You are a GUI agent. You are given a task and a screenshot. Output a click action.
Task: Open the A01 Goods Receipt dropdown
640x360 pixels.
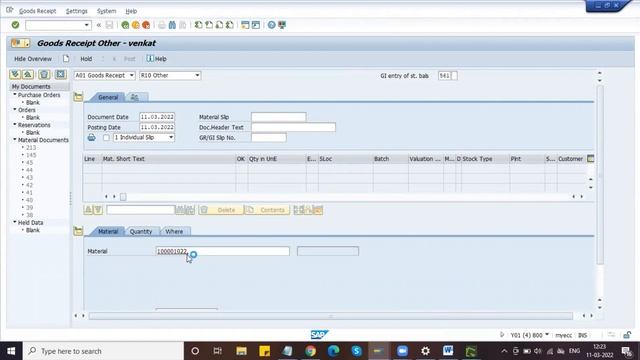coord(131,76)
